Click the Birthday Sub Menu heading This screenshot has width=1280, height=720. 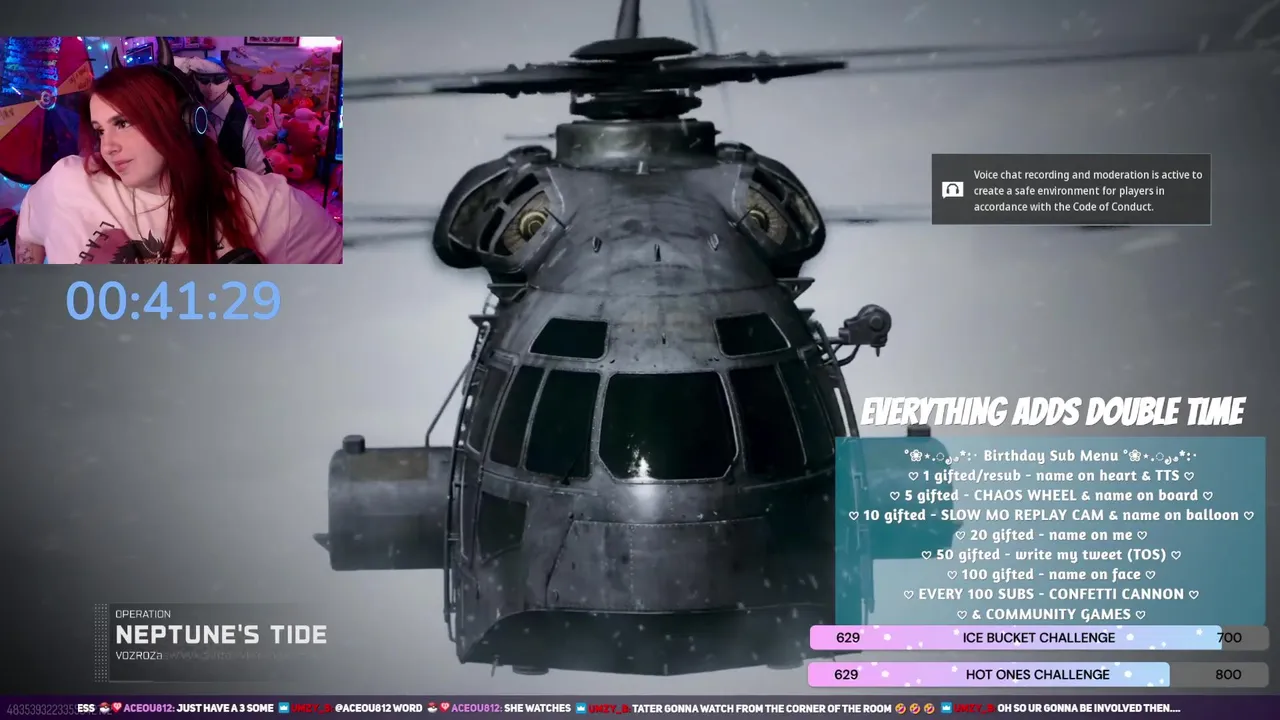(1050, 455)
